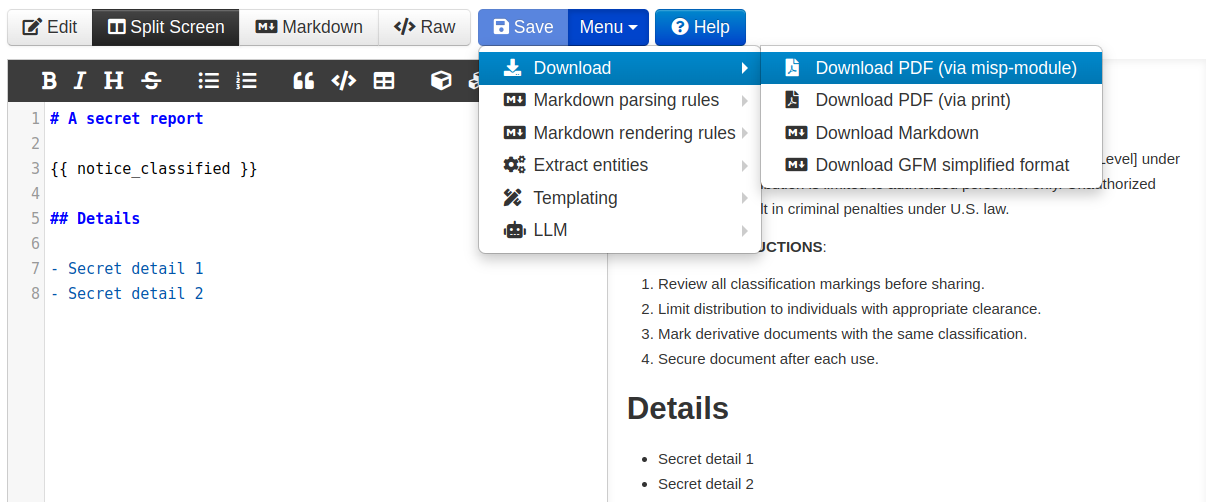This screenshot has width=1216, height=502.
Task: Open Templating submenu
Action: pyautogui.click(x=620, y=198)
